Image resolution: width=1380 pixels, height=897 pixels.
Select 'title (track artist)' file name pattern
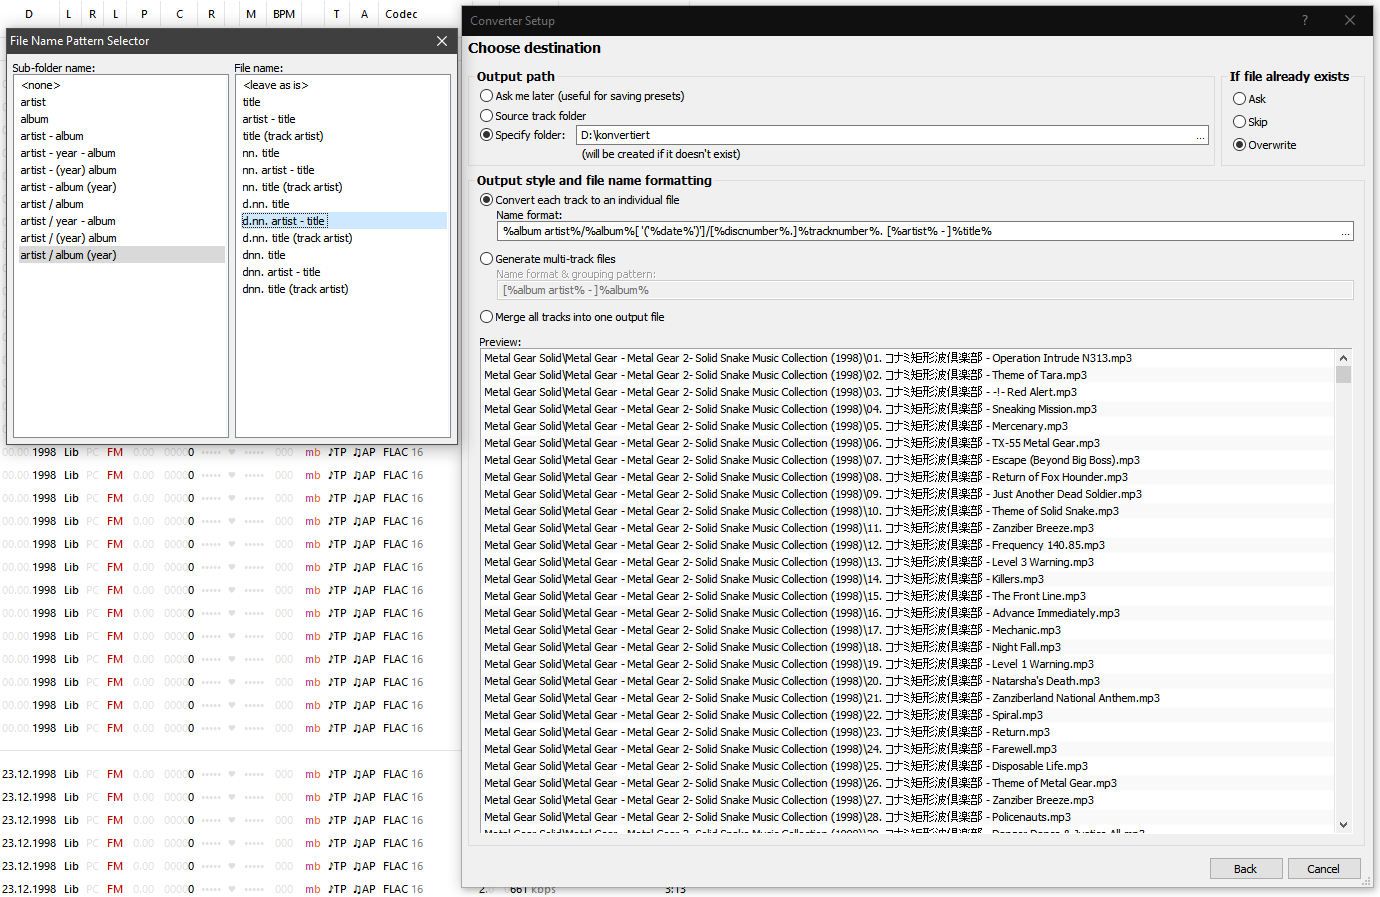[343, 136]
